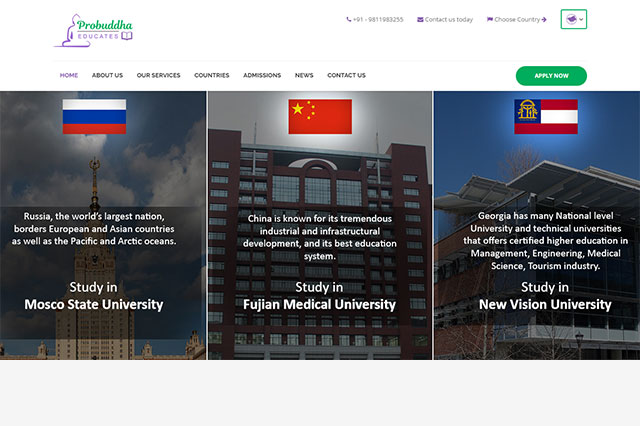640x426 pixels.
Task: Click the phone icon beside +91 number
Action: coord(349,19)
